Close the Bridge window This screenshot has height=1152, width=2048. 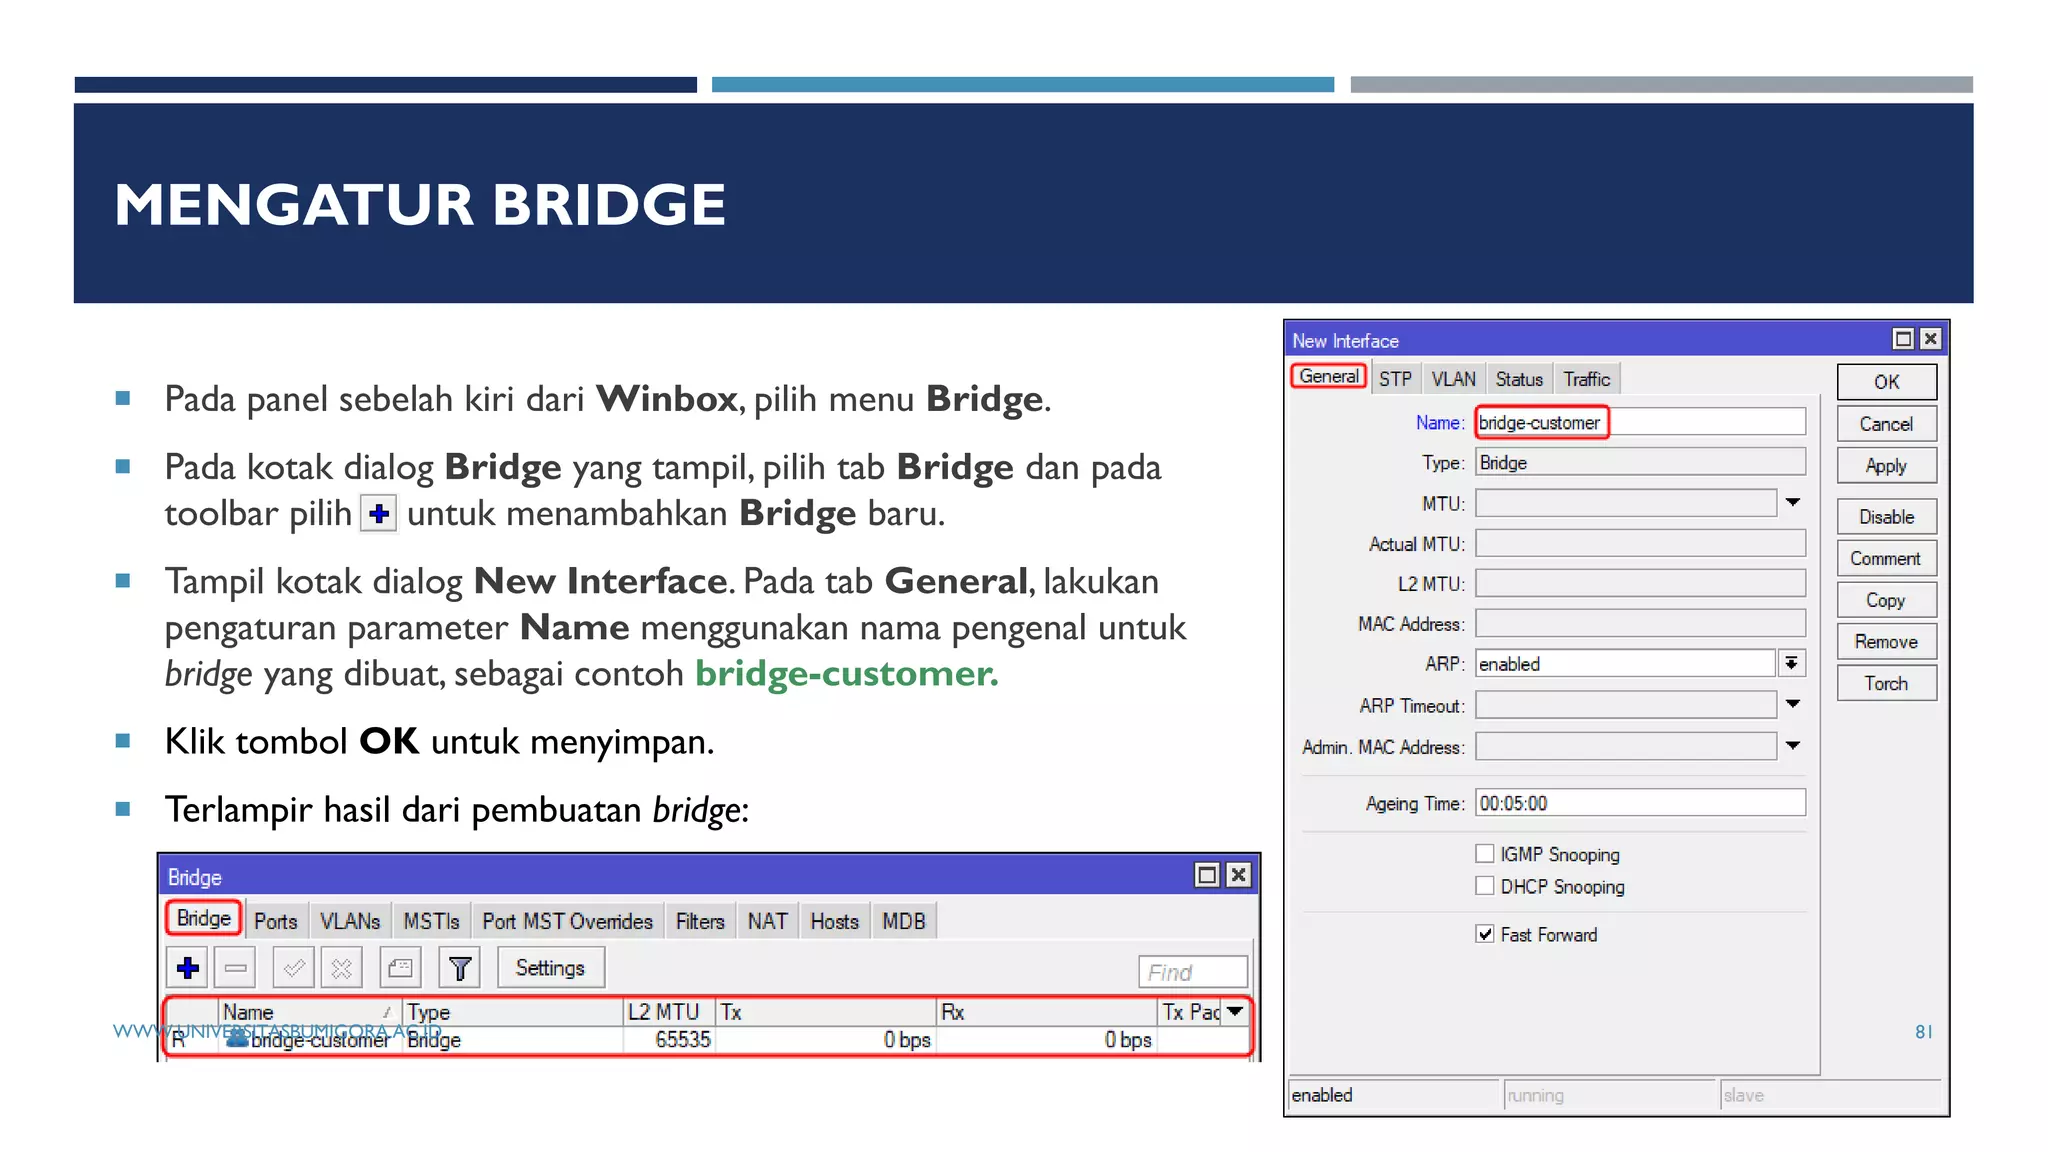tap(1238, 876)
